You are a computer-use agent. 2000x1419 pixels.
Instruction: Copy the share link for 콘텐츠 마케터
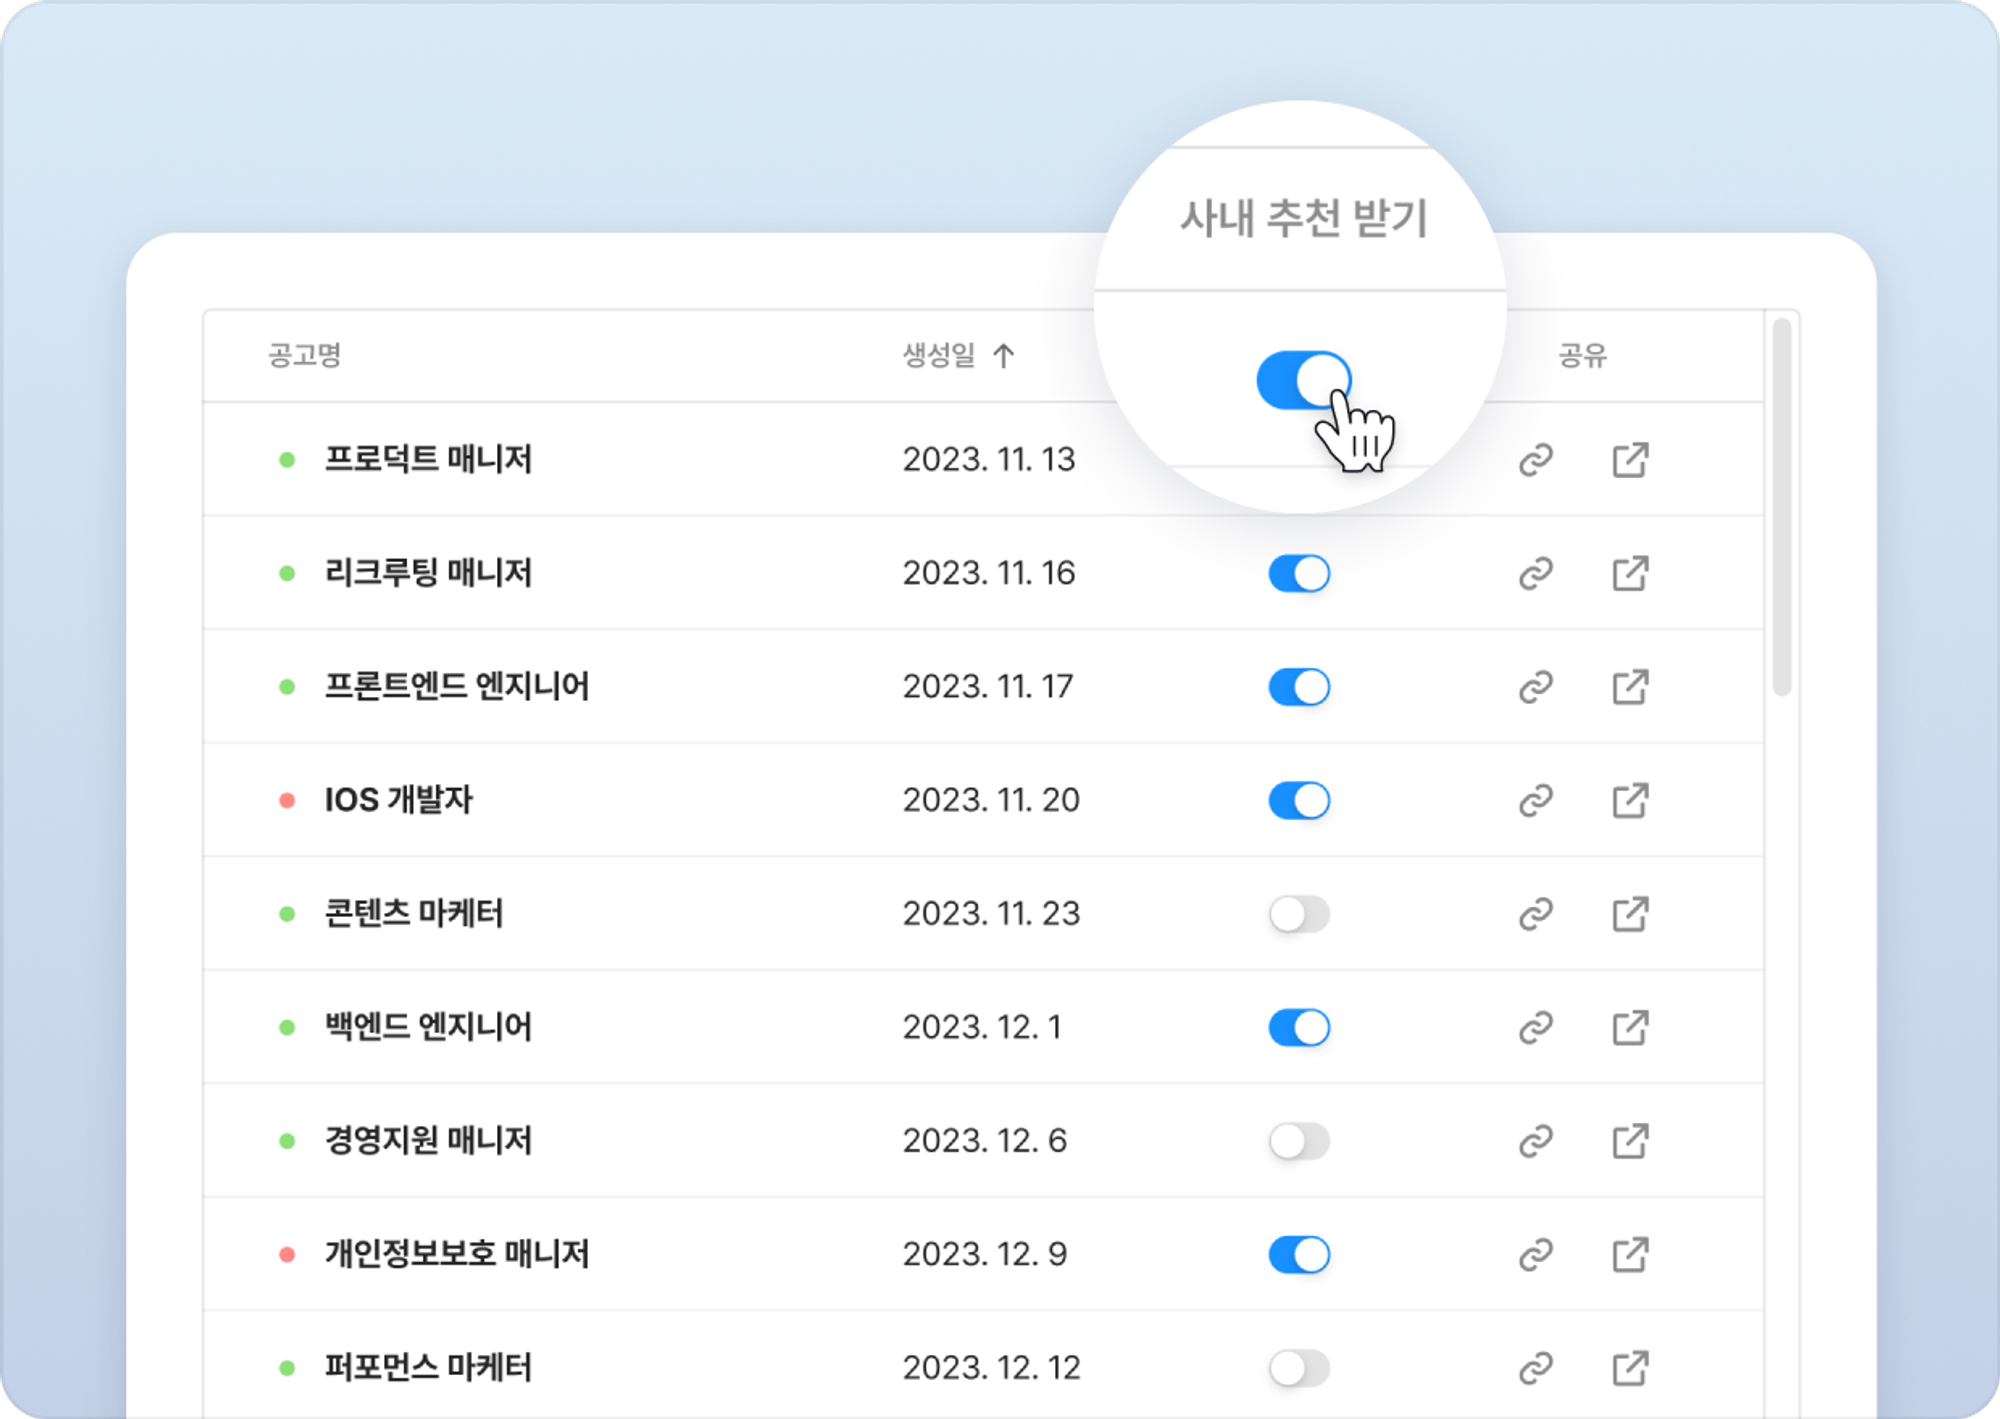(1535, 913)
